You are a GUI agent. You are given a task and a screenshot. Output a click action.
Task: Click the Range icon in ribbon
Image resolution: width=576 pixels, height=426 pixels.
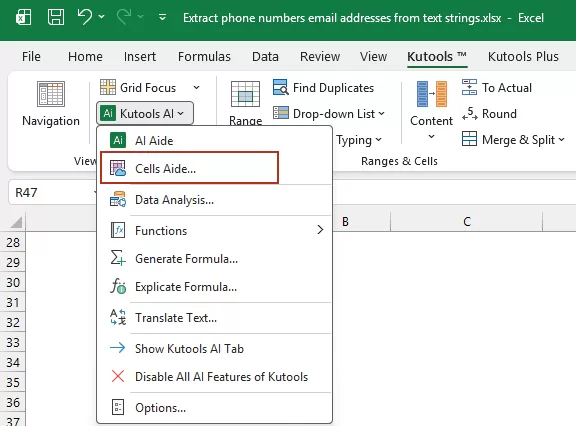click(x=245, y=94)
